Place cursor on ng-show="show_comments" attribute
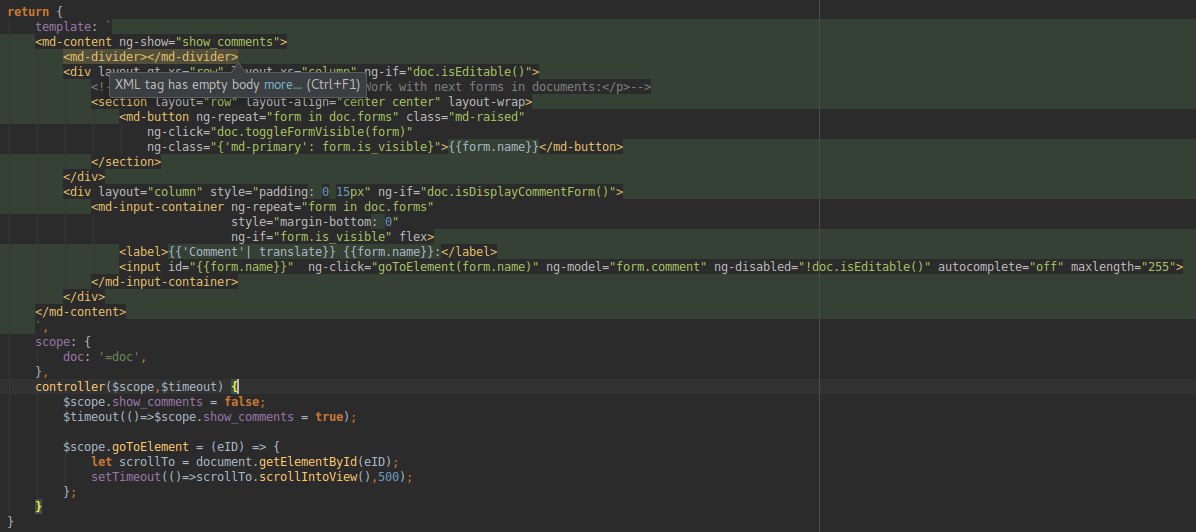Screen dimensions: 1196x532 [203, 42]
